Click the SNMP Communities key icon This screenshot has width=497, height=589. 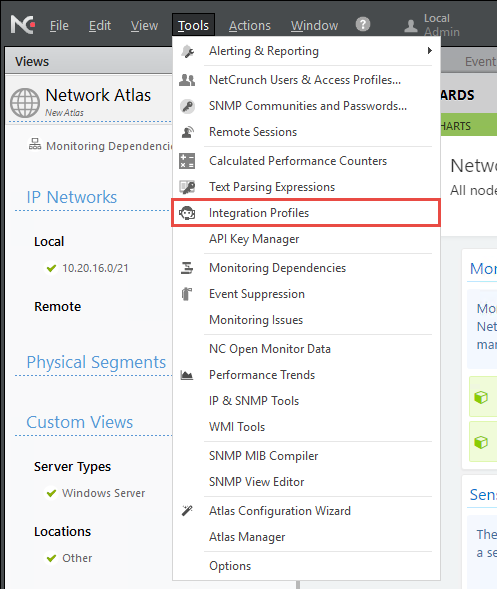187,106
